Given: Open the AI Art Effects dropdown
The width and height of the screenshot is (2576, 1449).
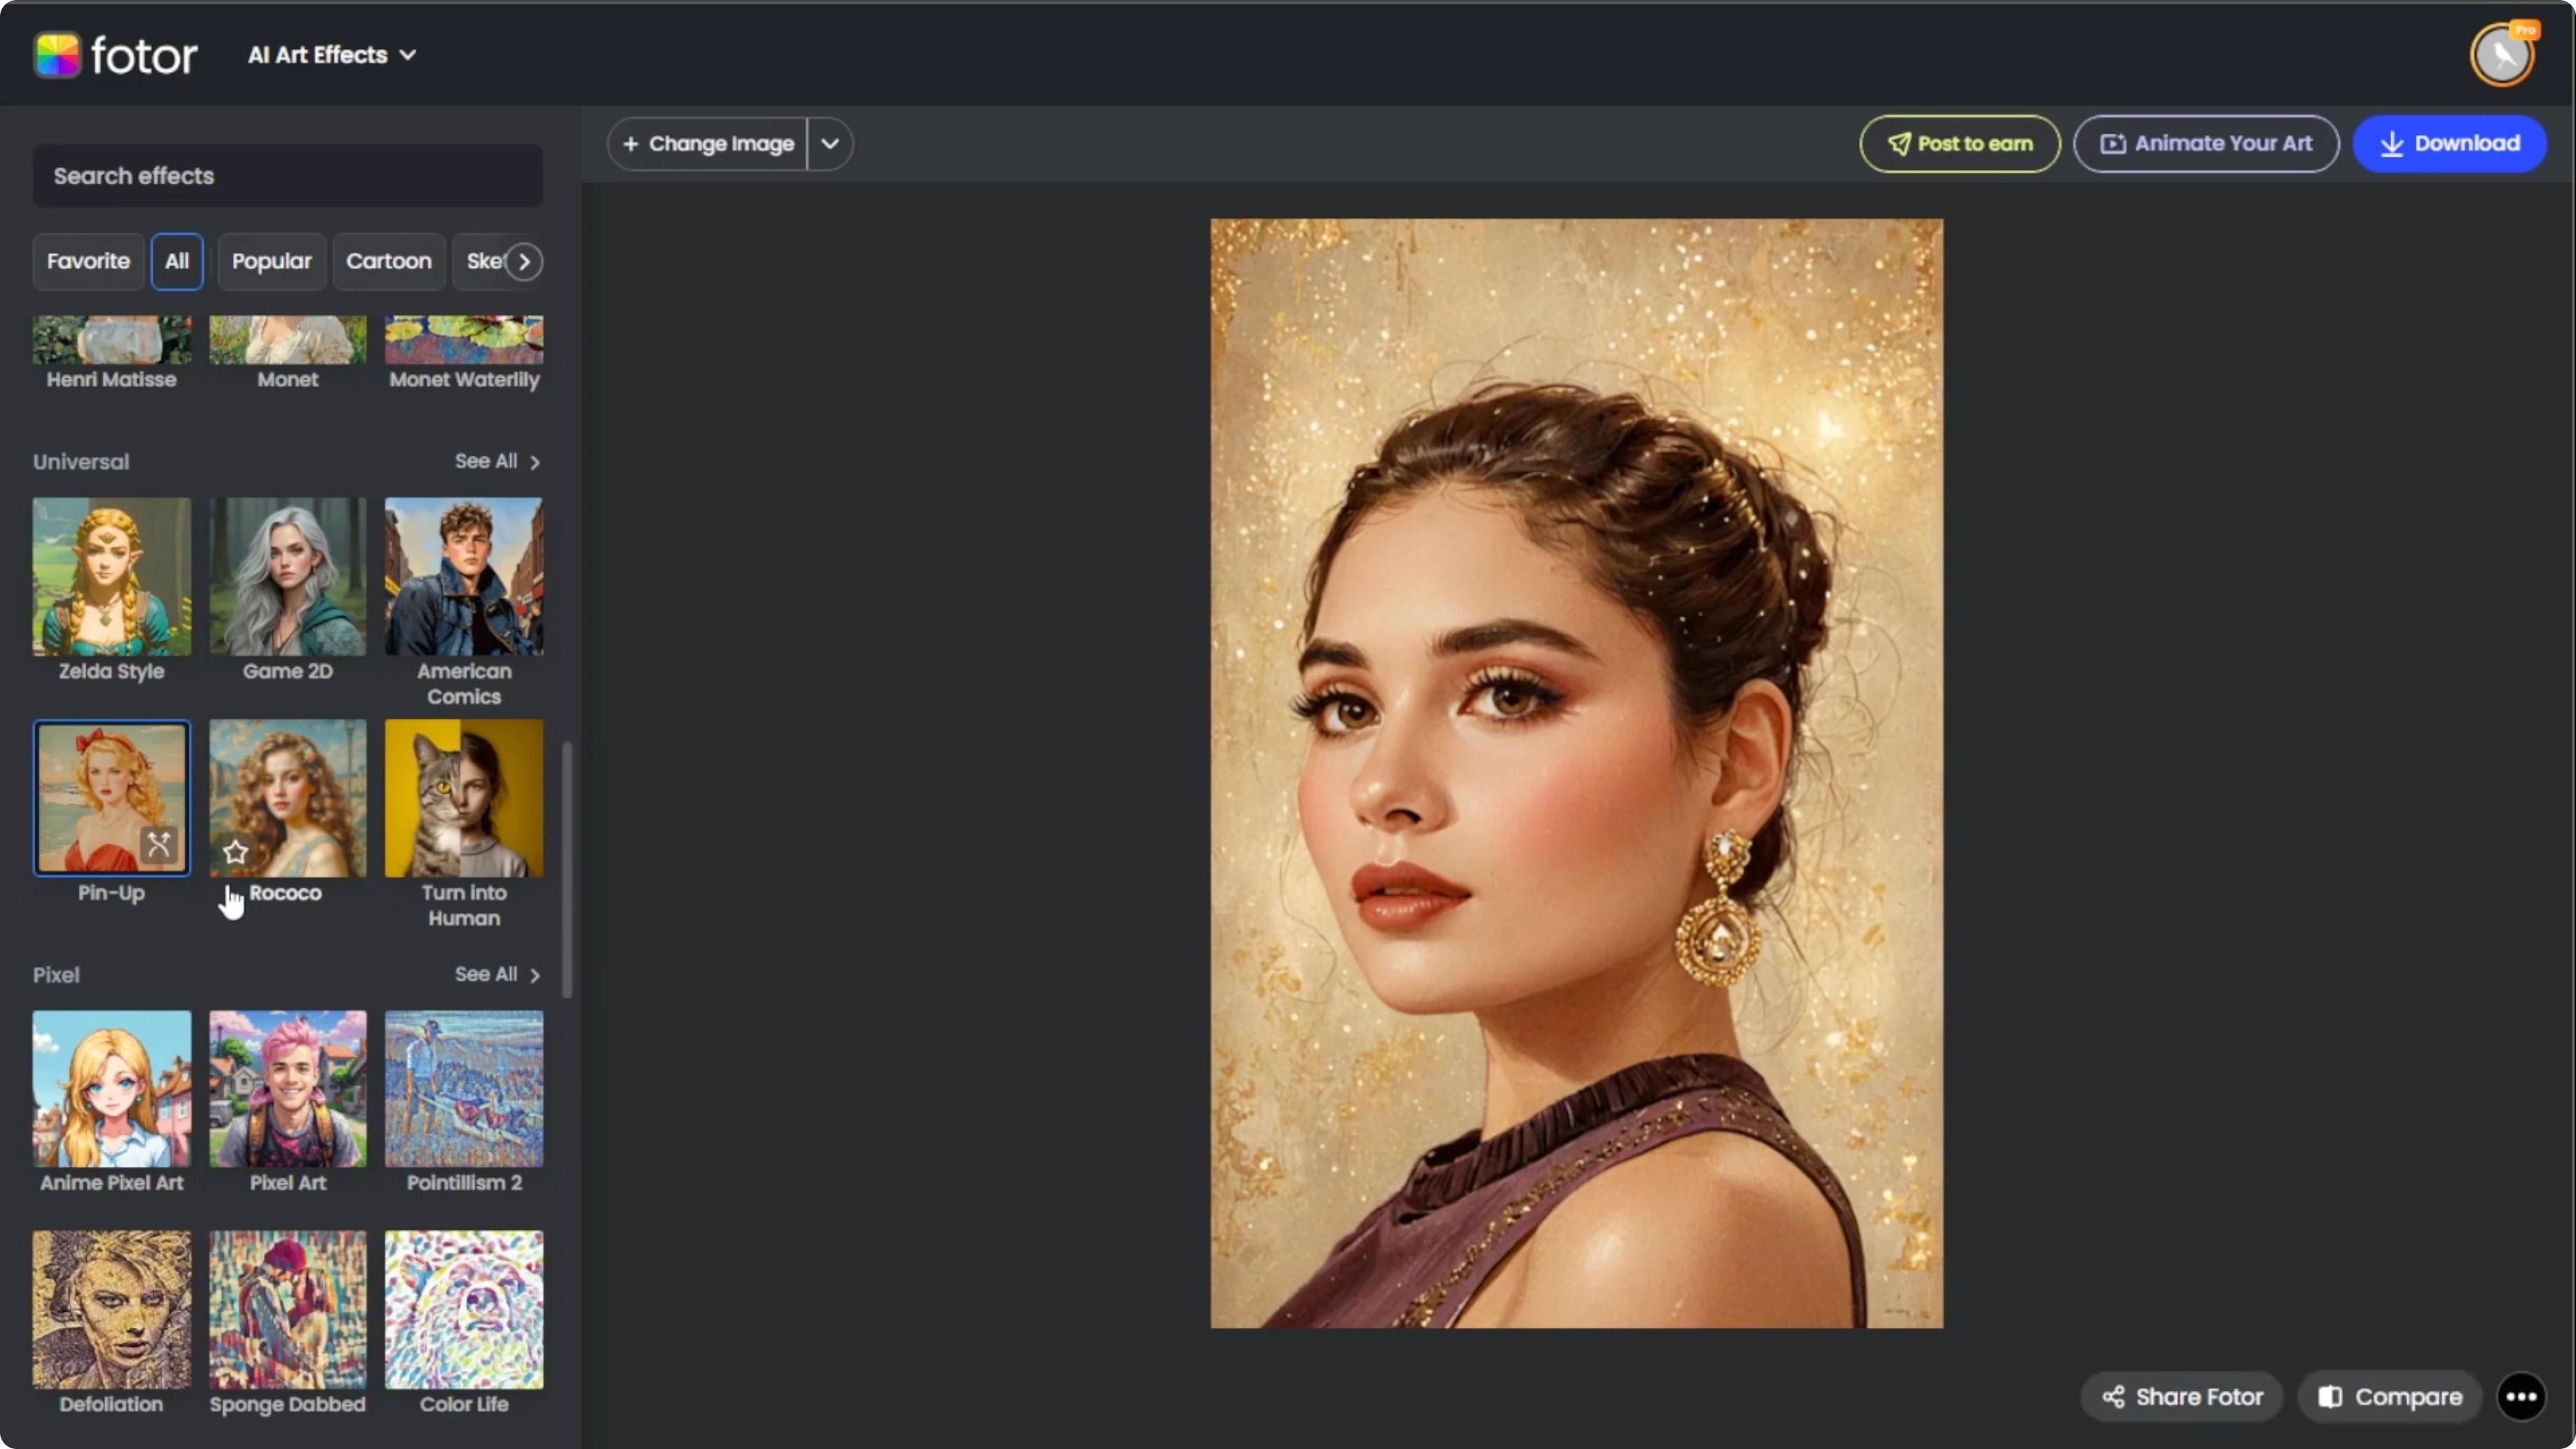Looking at the screenshot, I should point(332,55).
